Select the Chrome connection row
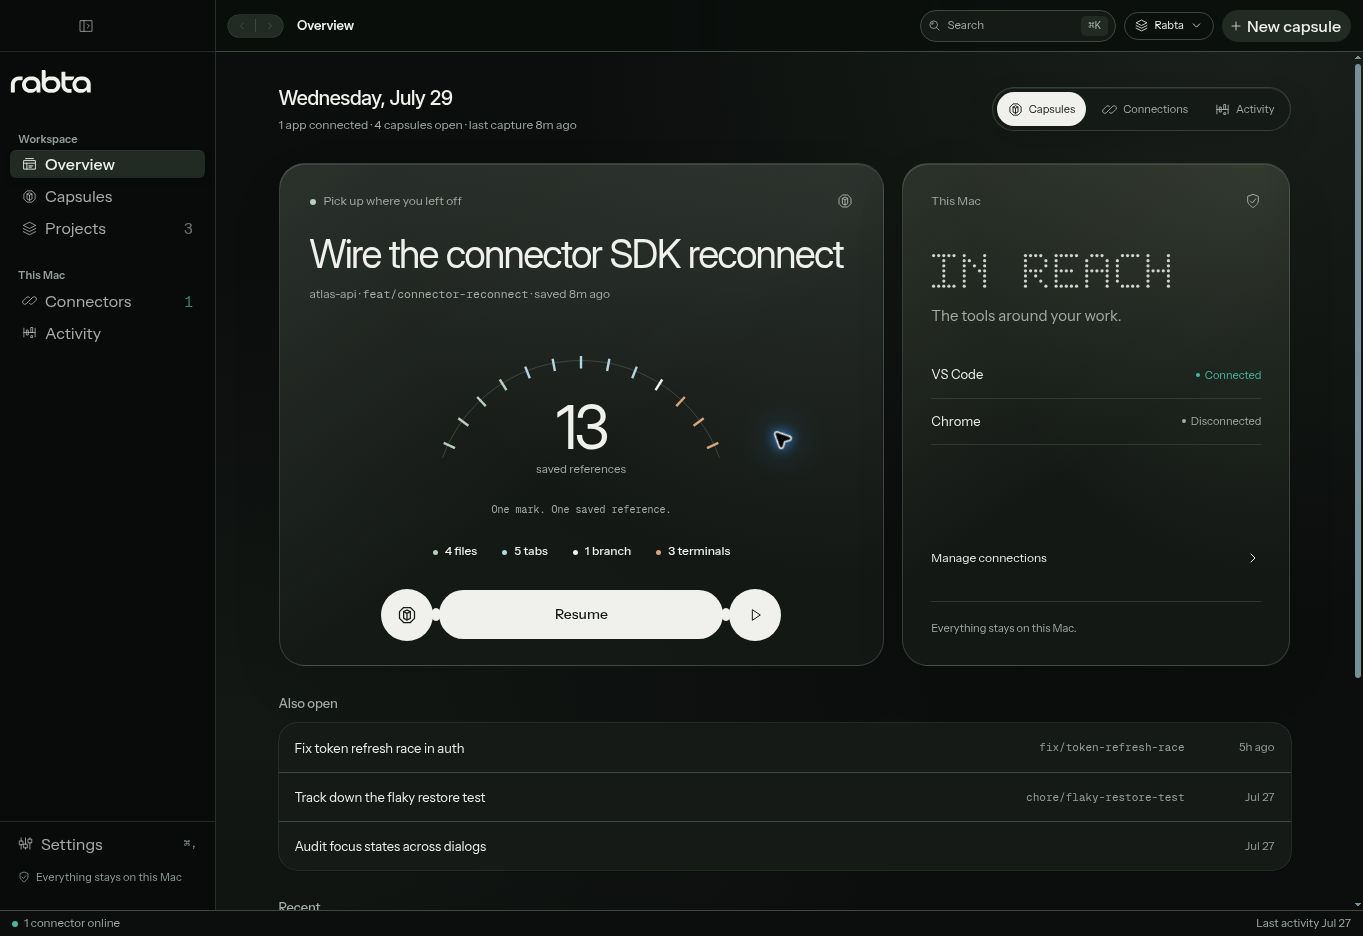Viewport: 1363px width, 936px height. click(1096, 422)
